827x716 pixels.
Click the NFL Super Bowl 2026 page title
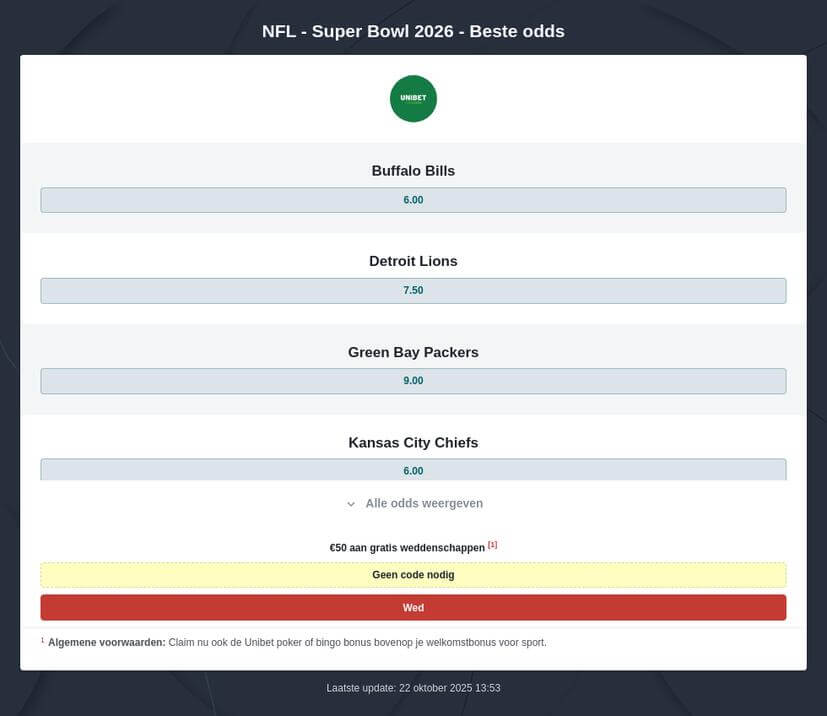(x=413, y=31)
